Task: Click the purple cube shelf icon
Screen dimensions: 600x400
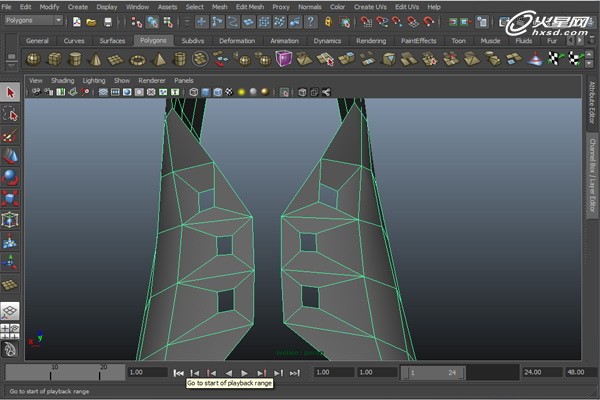Action: (284, 59)
